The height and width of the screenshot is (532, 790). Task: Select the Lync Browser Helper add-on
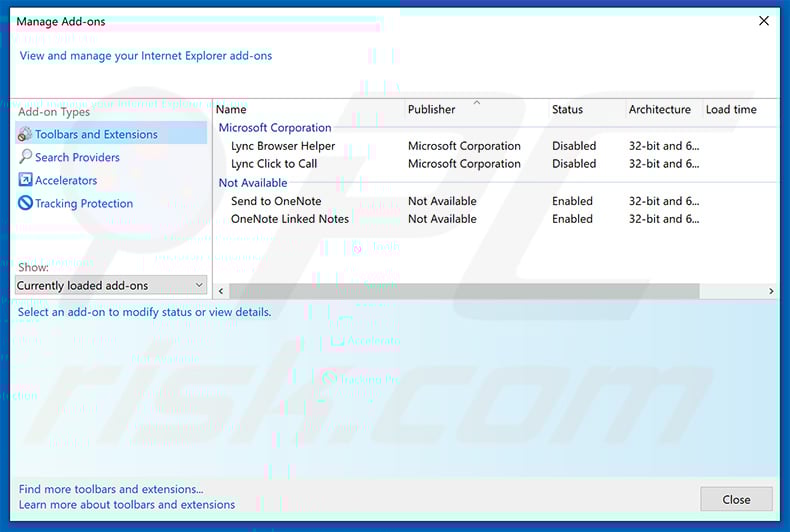point(283,146)
